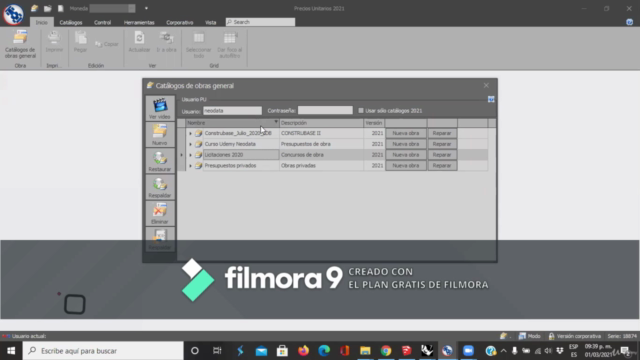Viewport: 640px width, 360px height.
Task: Click the Descripción column header
Action: pos(321,123)
